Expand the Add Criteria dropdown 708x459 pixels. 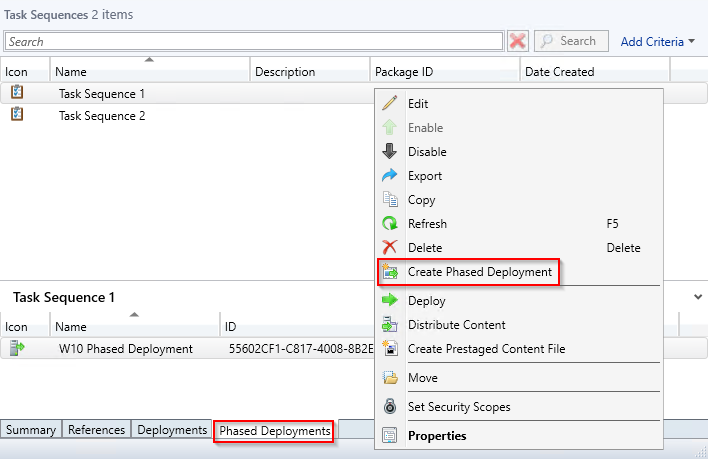pos(658,41)
